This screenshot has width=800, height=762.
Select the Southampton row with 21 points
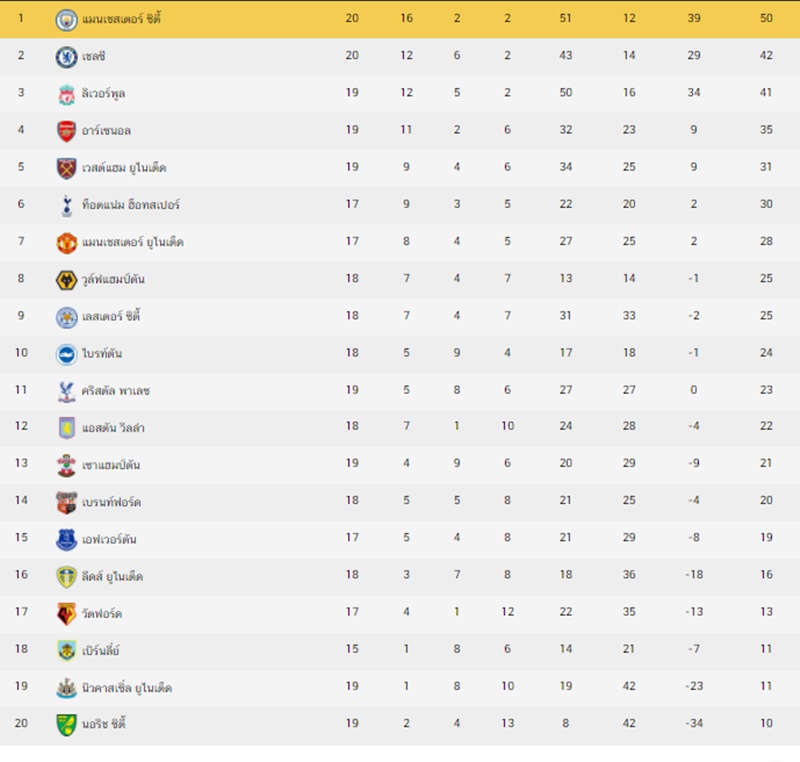point(400,464)
